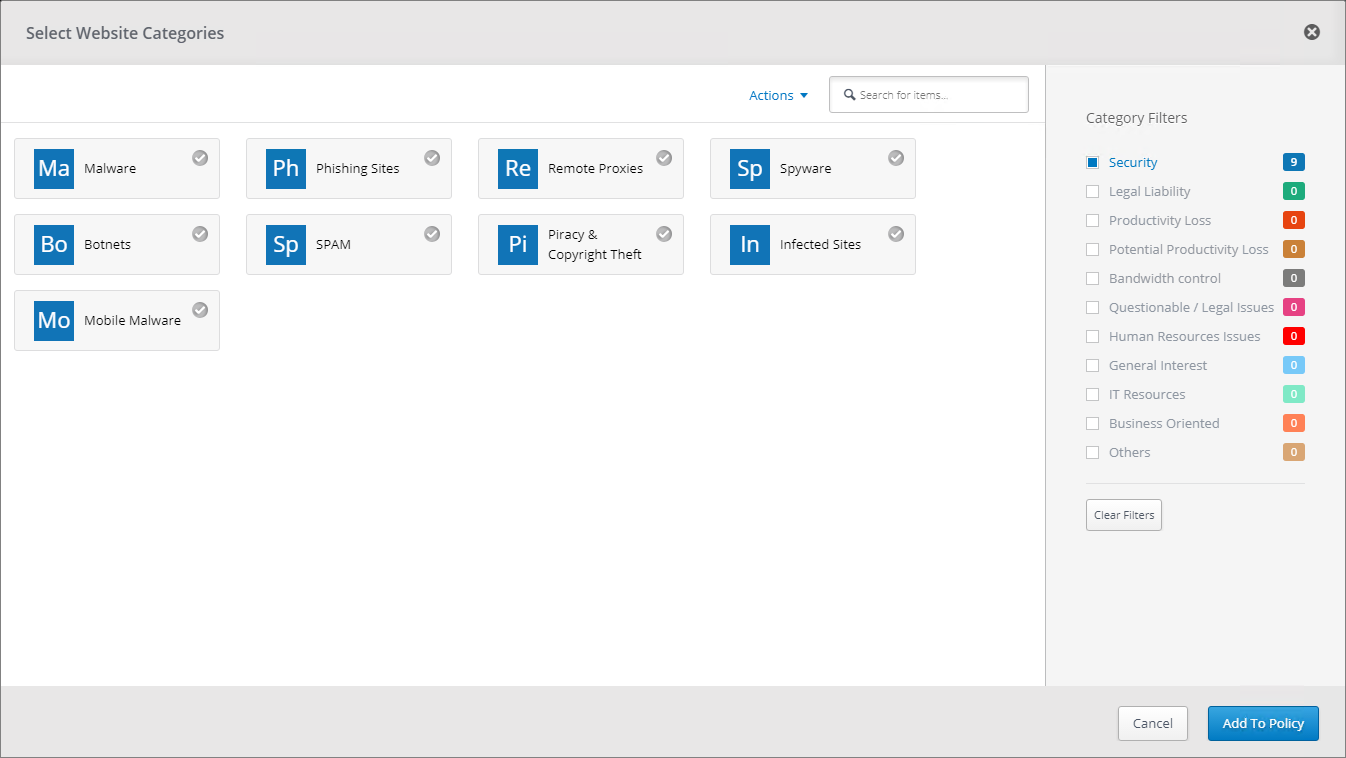
Task: Check the Human Resources Issues filter
Action: pyautogui.click(x=1093, y=336)
